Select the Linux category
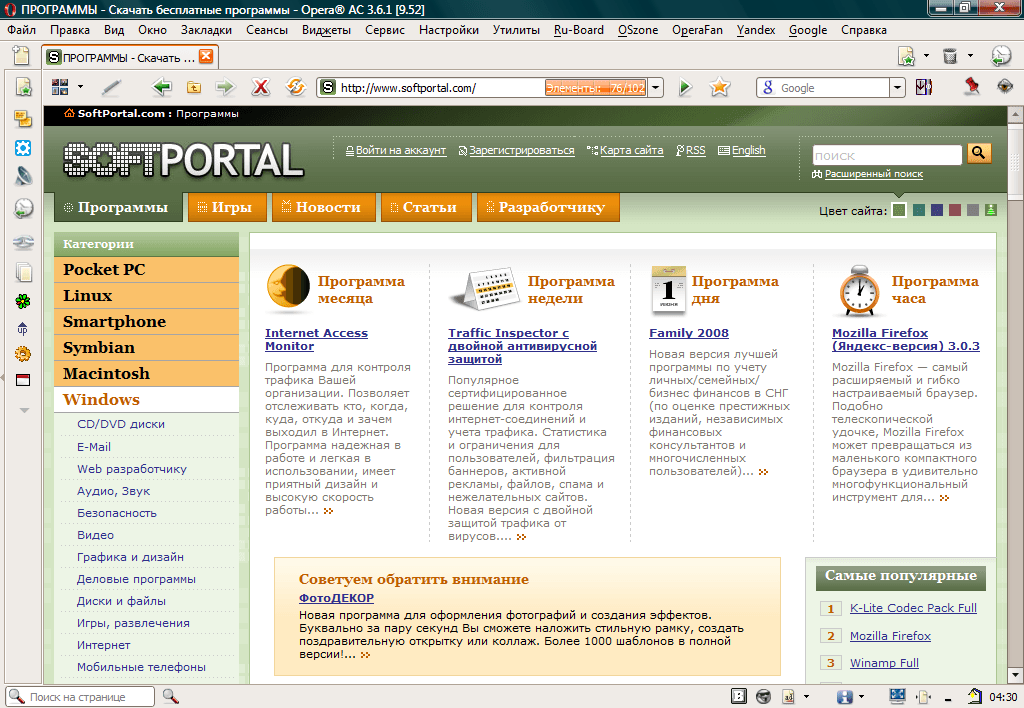This screenshot has width=1024, height=708. click(146, 295)
